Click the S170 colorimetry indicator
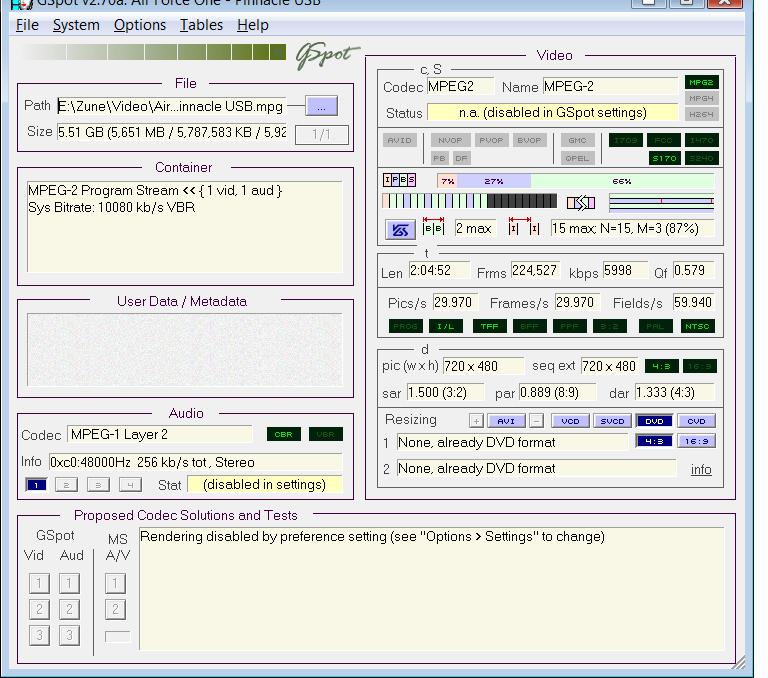This screenshot has height=678, width=768. click(x=662, y=158)
